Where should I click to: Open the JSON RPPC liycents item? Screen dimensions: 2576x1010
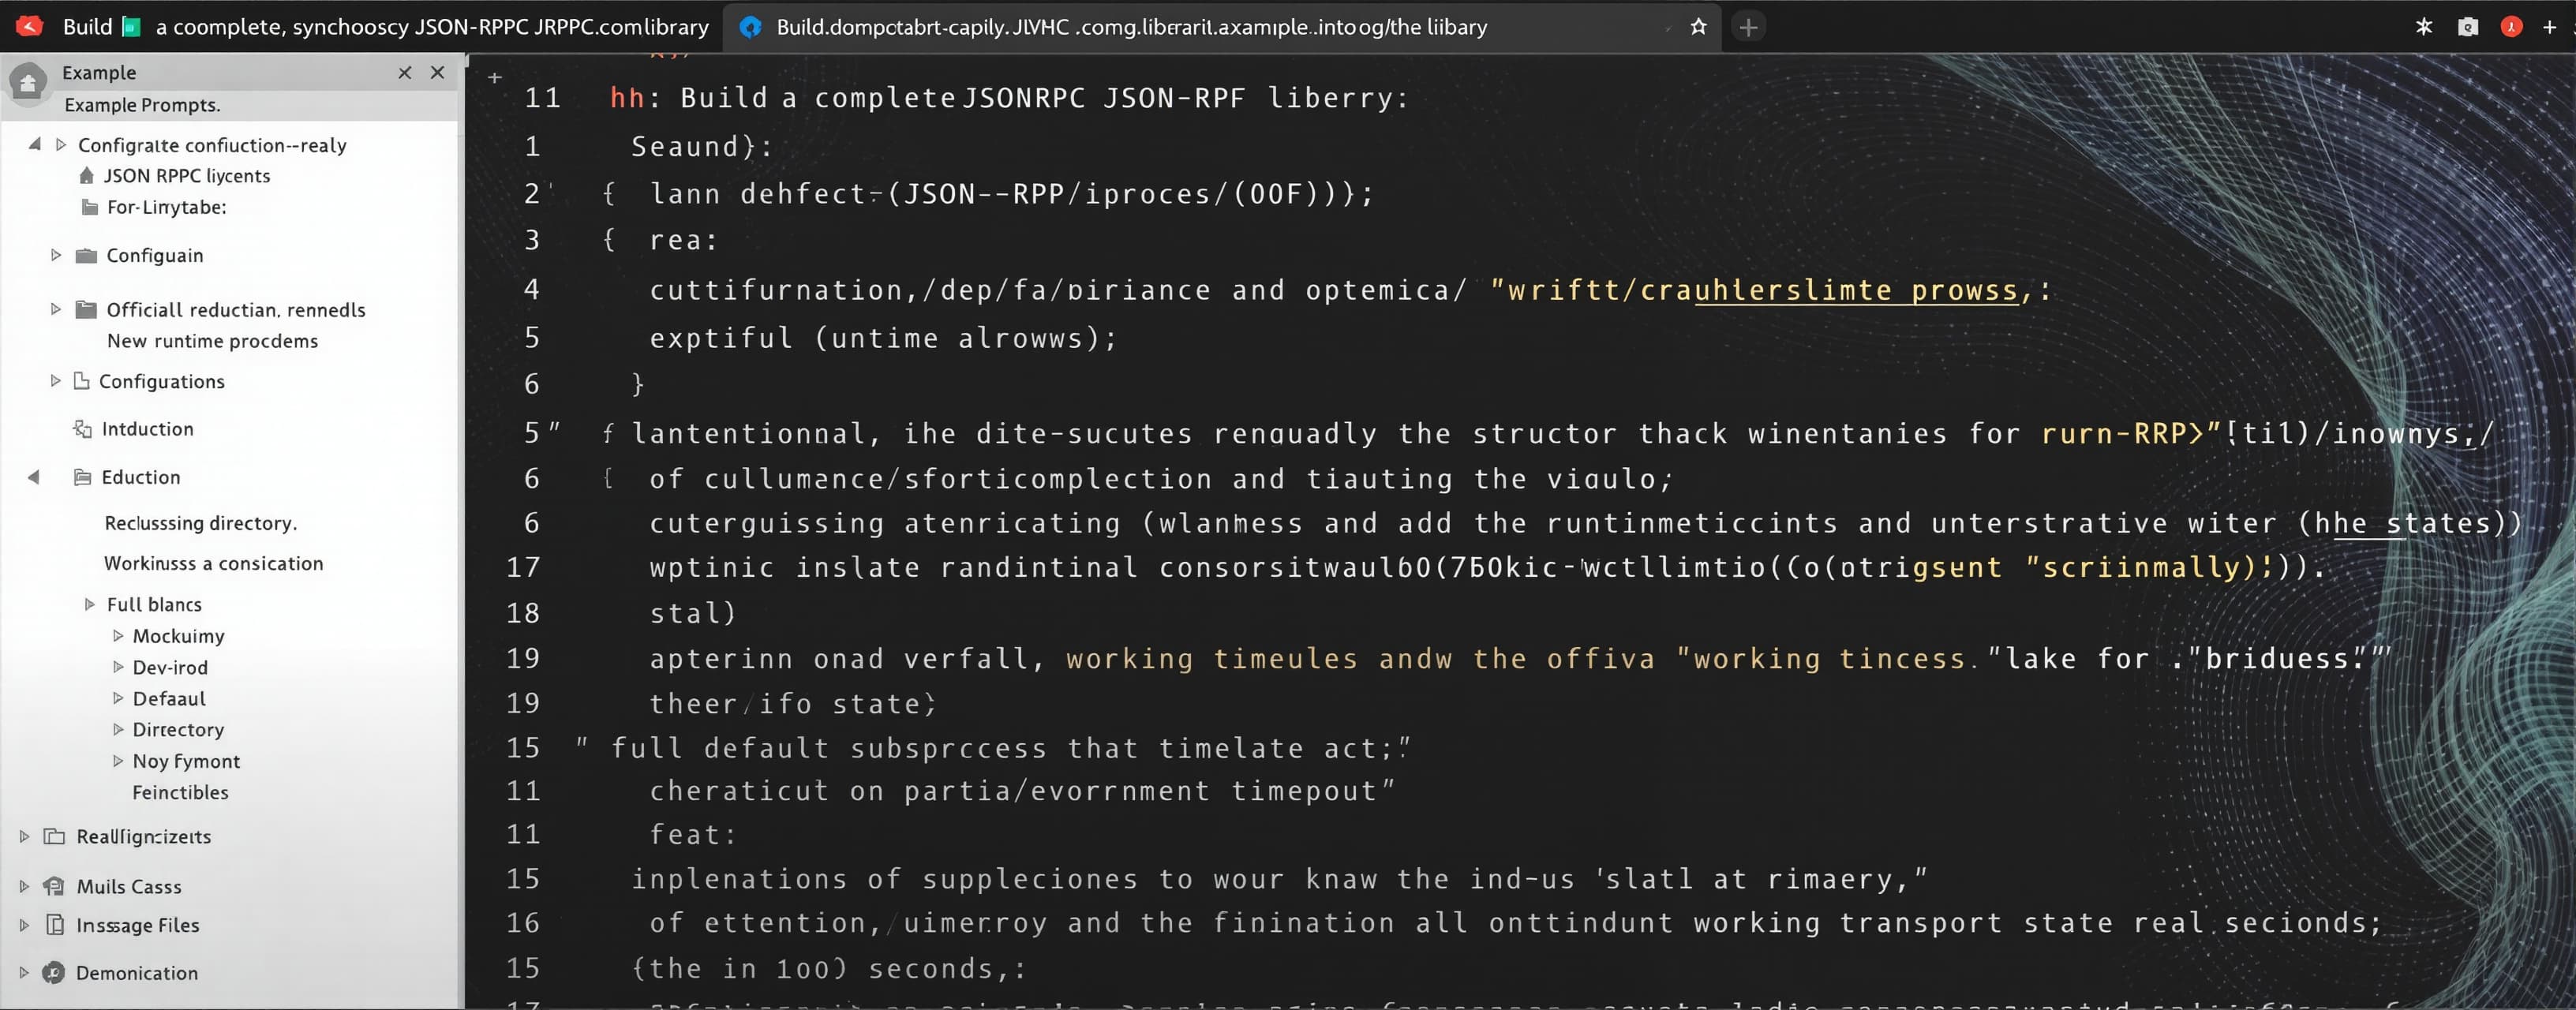tap(187, 176)
